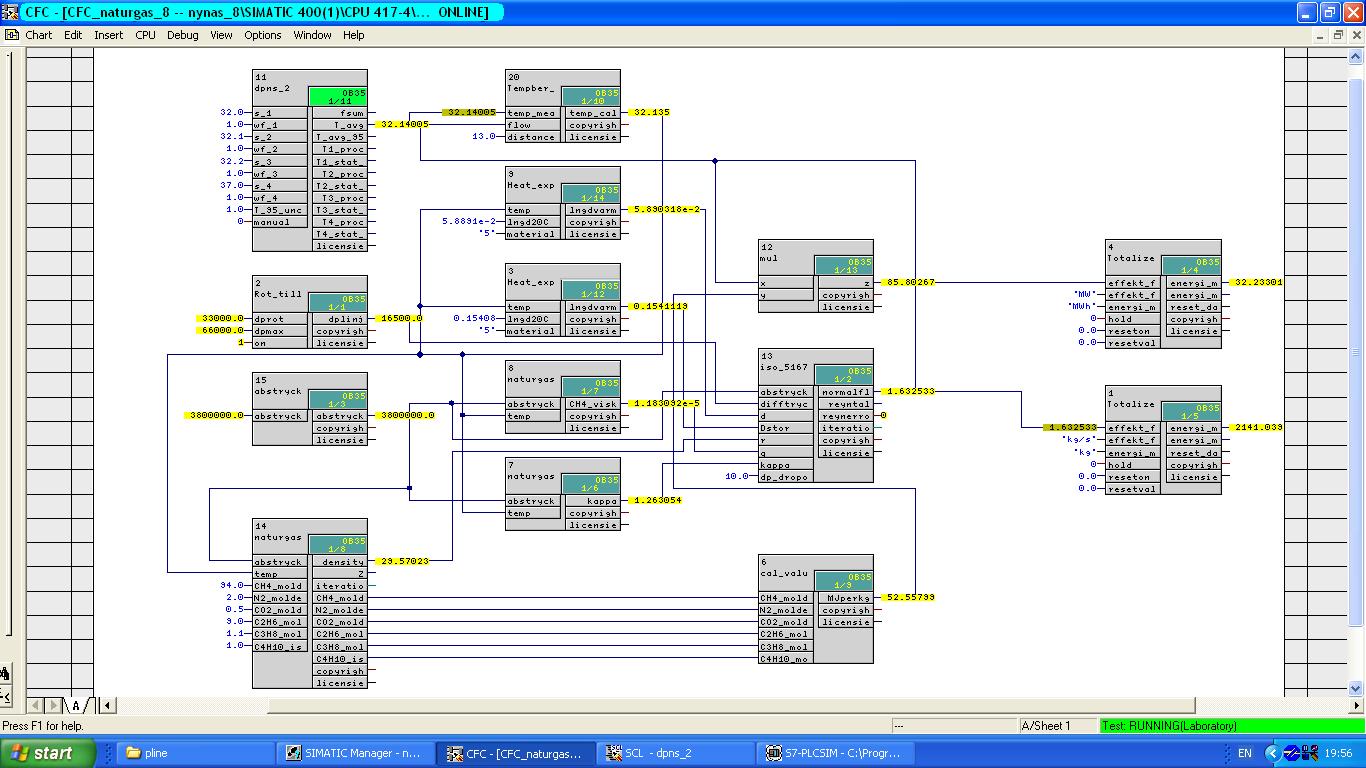Open the CPU menu
Image resolution: width=1366 pixels, height=768 pixels.
145,35
